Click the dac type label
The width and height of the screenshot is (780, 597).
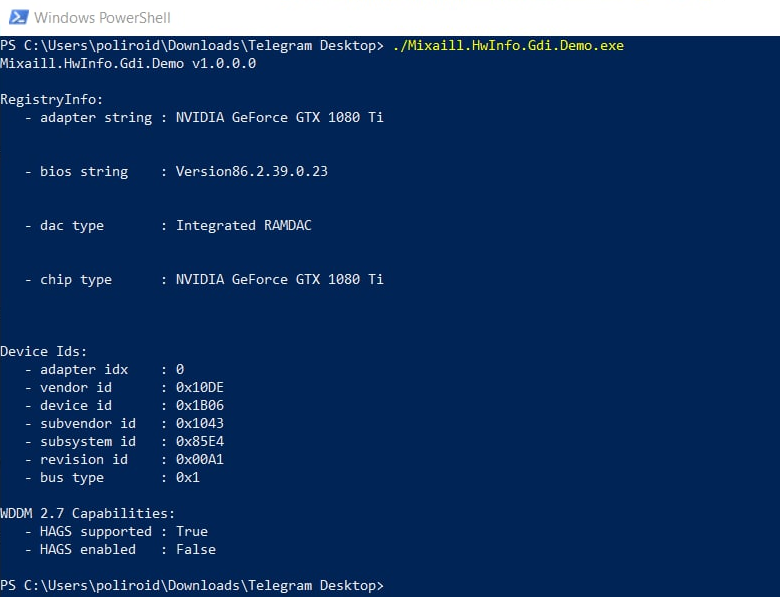pyautogui.click(x=72, y=225)
